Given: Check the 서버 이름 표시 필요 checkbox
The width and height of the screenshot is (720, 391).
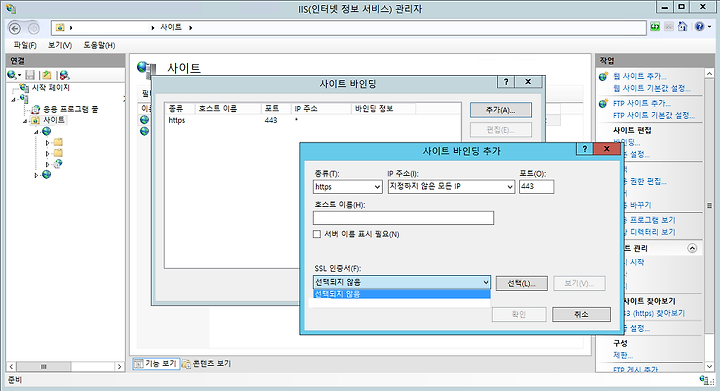Looking at the screenshot, I should click(x=317, y=234).
